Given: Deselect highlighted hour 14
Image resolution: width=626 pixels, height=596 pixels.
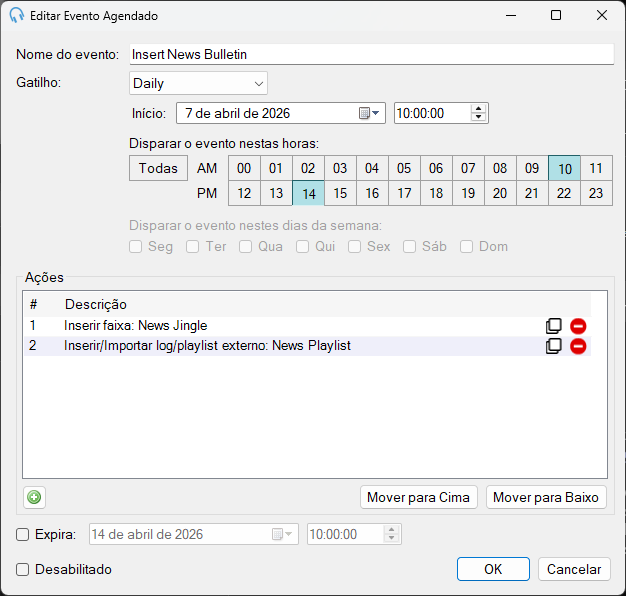Looking at the screenshot, I should point(308,193).
